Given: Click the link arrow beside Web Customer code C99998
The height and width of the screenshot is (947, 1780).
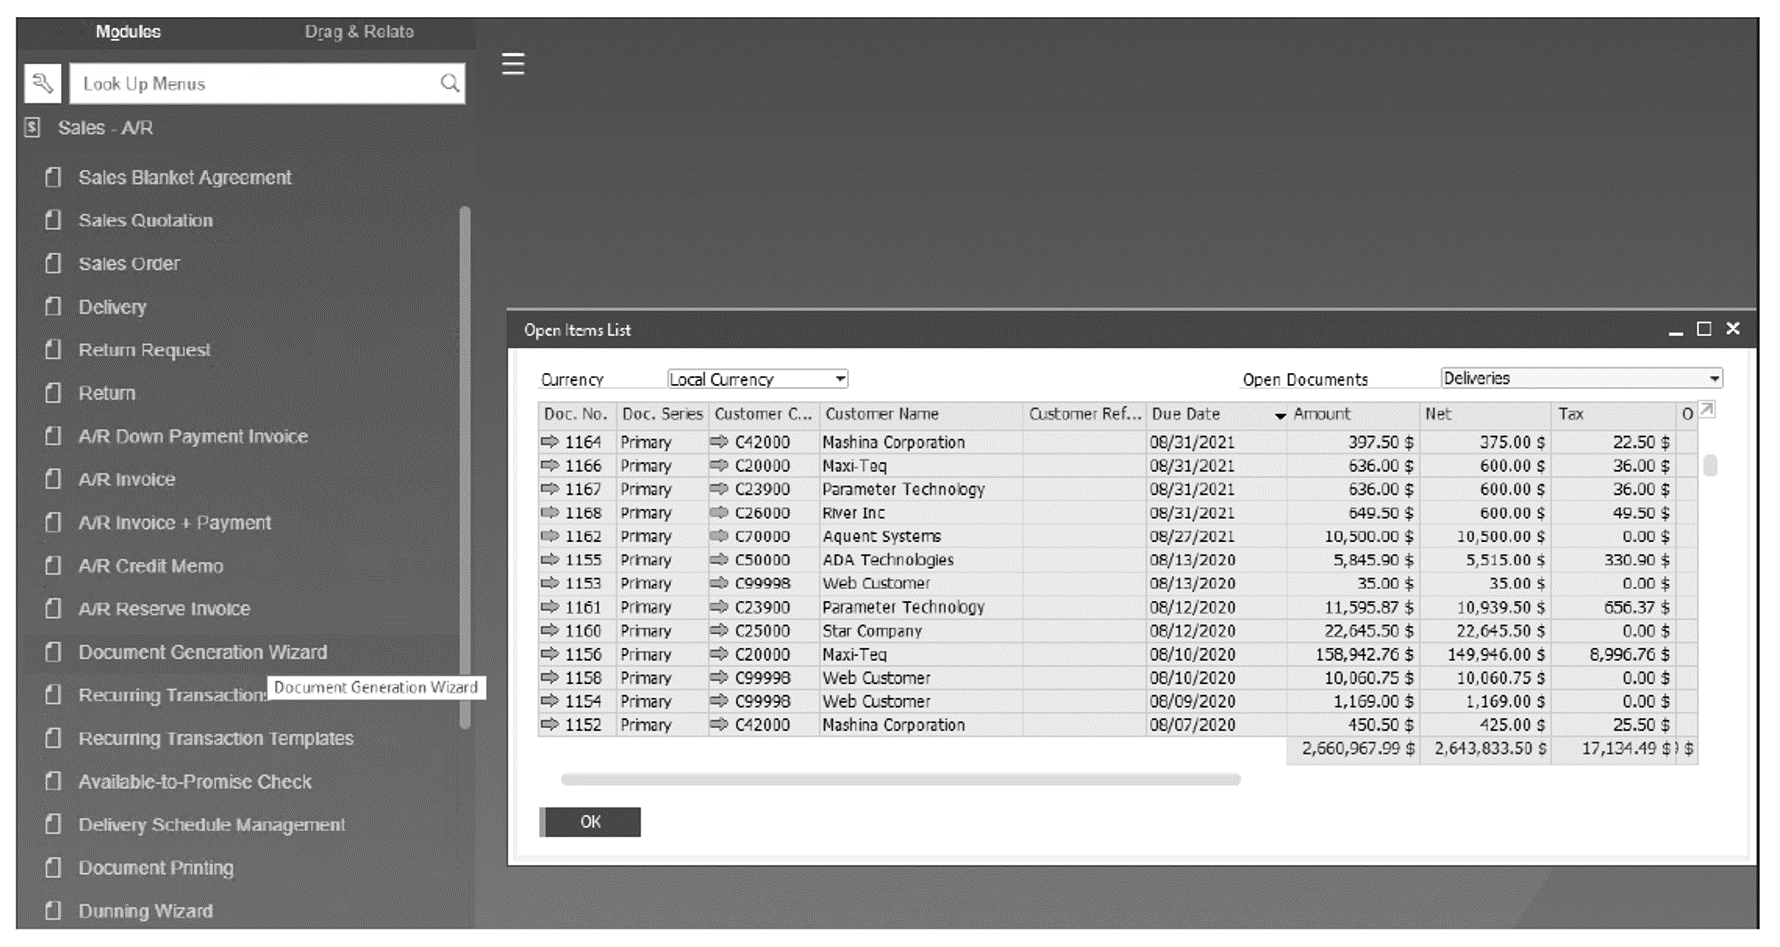Looking at the screenshot, I should click(x=718, y=583).
